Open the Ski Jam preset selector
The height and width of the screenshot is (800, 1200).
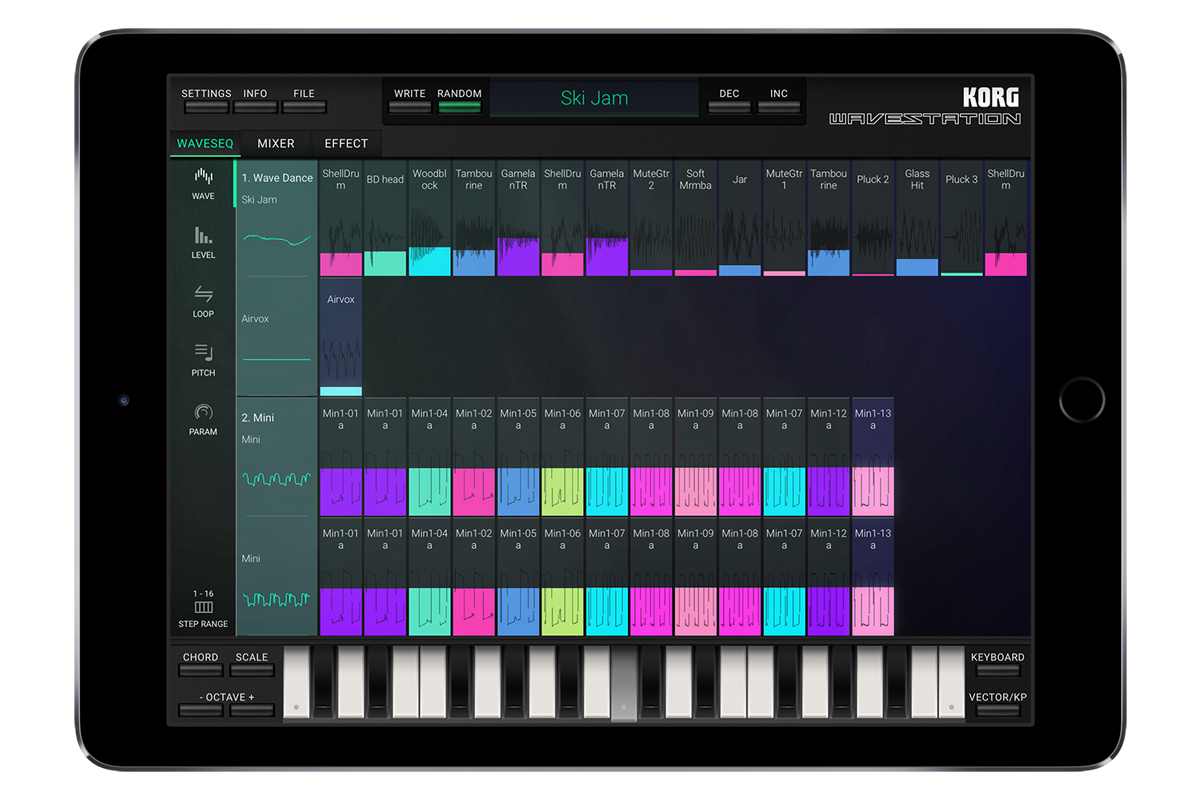[x=594, y=99]
